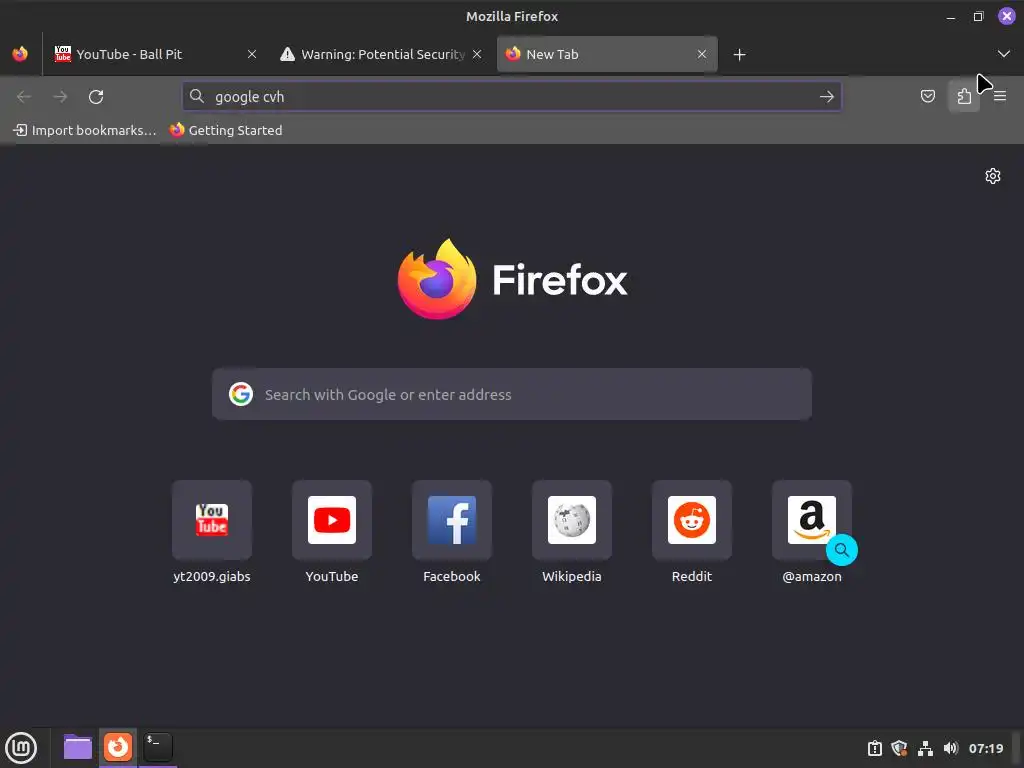Go forward with the forward arrow

pyautogui.click(x=60, y=97)
